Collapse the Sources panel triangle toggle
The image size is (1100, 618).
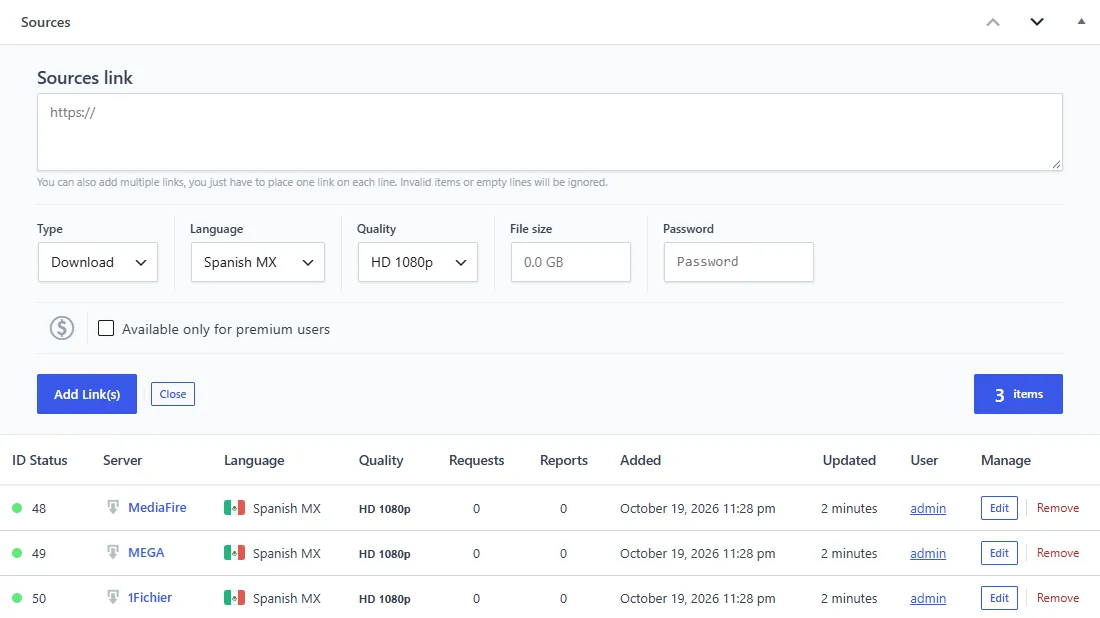click(x=1081, y=22)
